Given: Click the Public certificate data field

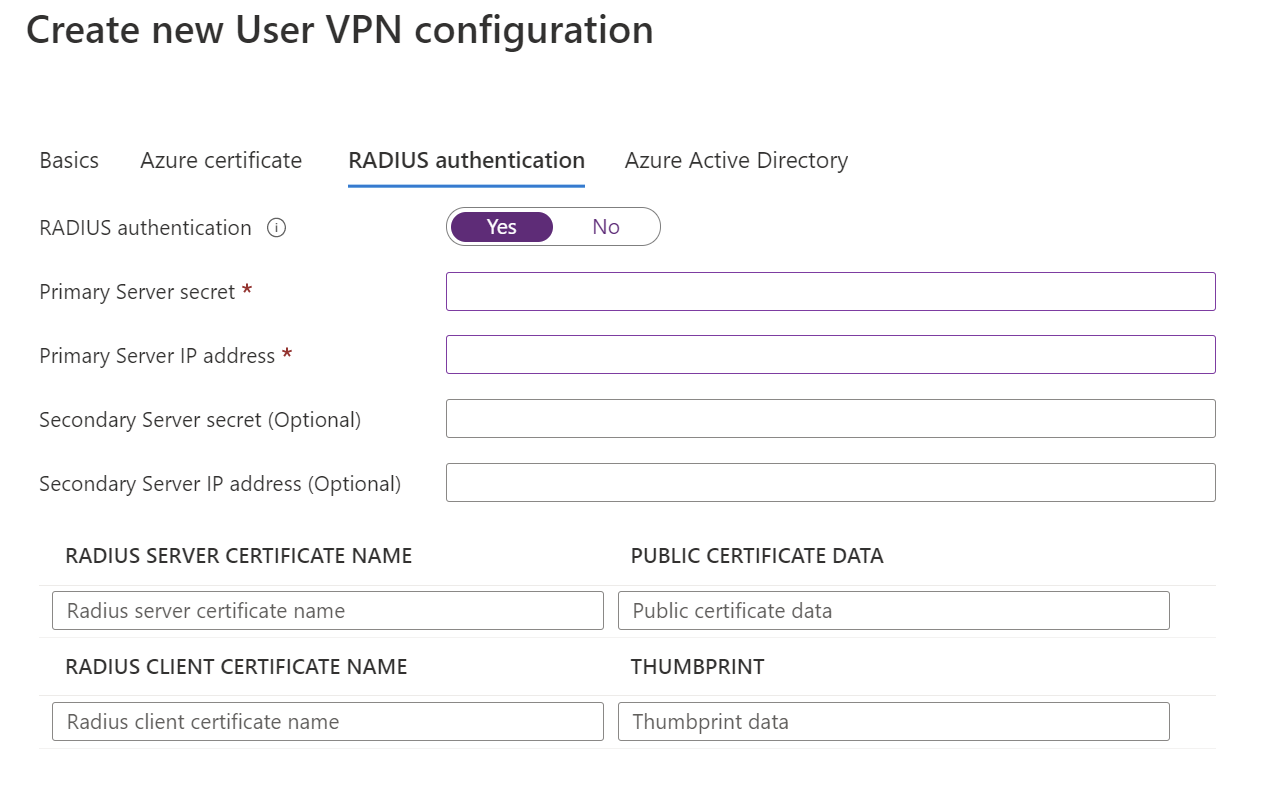Looking at the screenshot, I should (x=893, y=610).
